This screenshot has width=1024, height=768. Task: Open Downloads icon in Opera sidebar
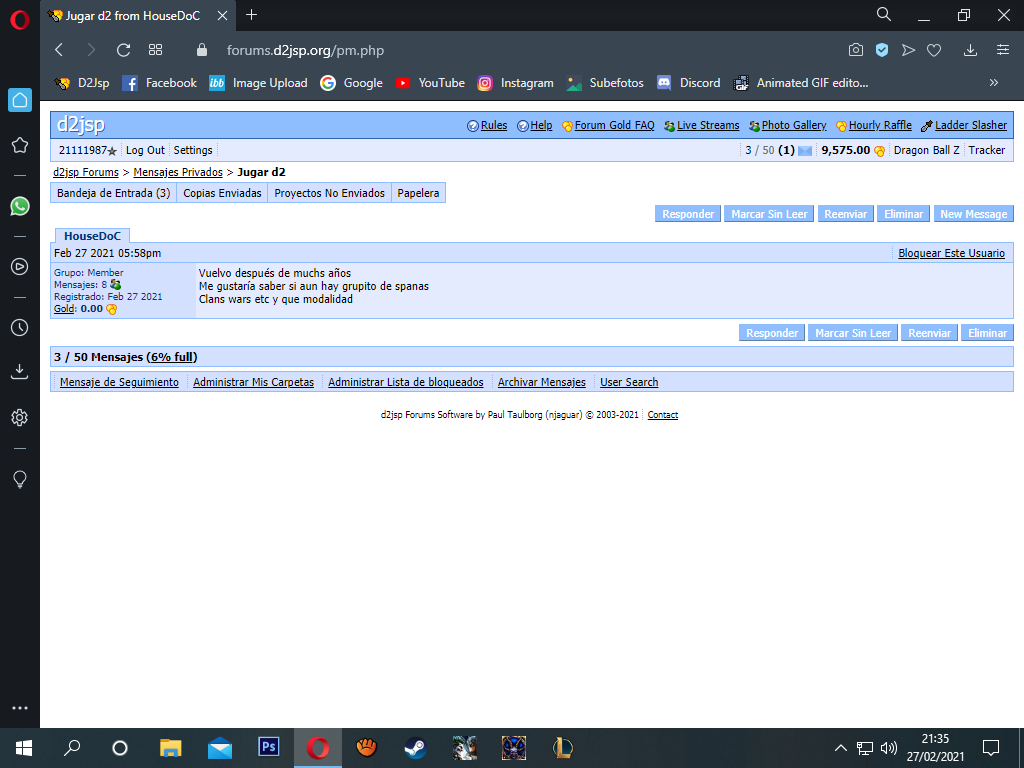[x=20, y=372]
